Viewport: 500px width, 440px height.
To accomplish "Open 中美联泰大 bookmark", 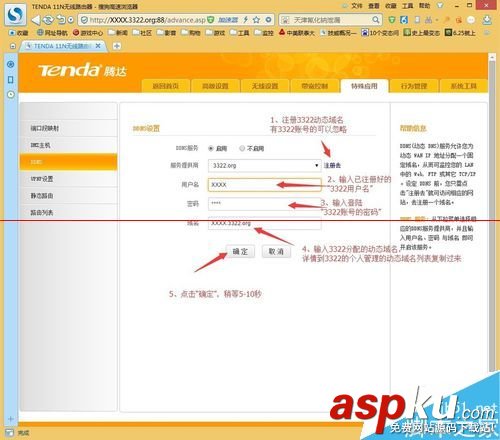I will click(297, 33).
